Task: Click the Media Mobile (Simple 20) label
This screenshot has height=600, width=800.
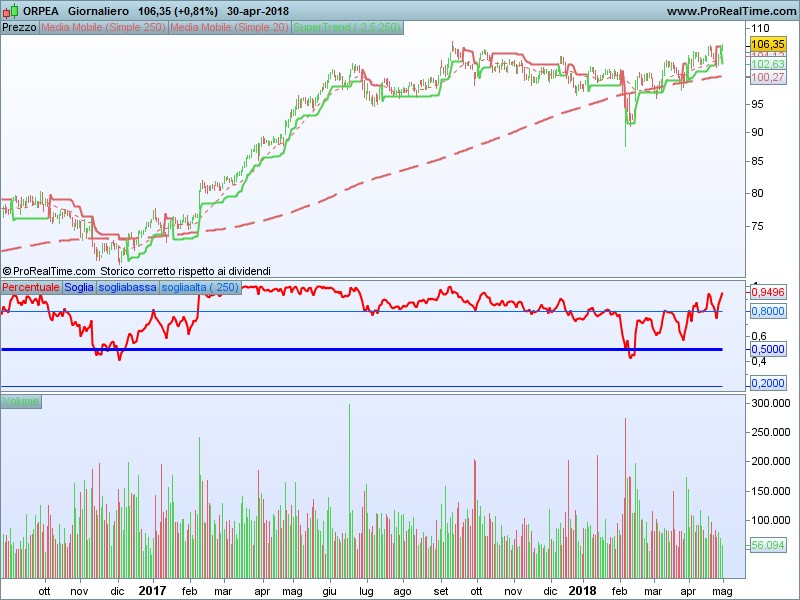Action: pyautogui.click(x=229, y=27)
